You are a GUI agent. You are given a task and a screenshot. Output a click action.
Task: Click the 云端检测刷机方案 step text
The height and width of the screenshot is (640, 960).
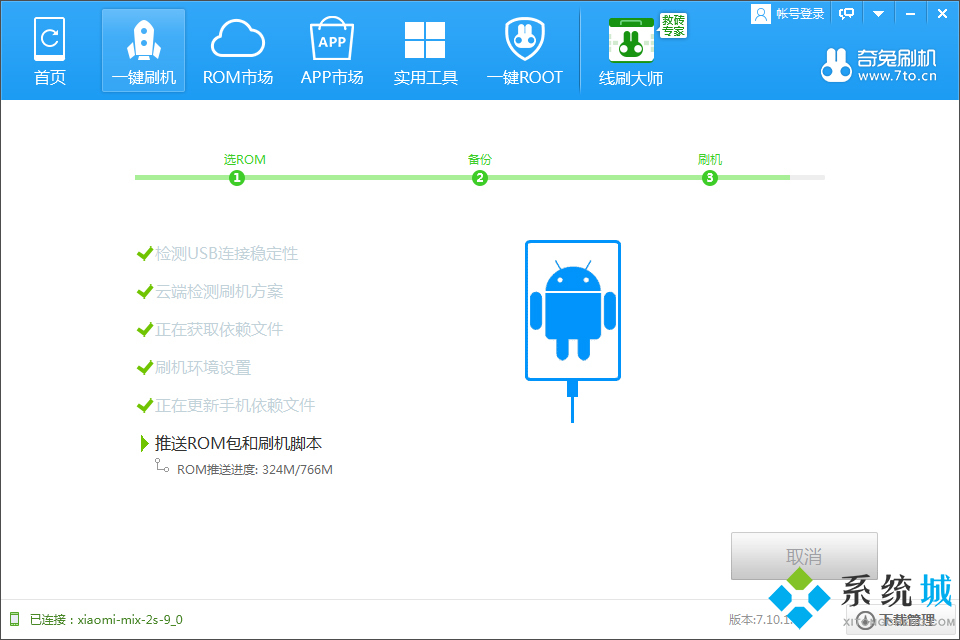pyautogui.click(x=219, y=292)
